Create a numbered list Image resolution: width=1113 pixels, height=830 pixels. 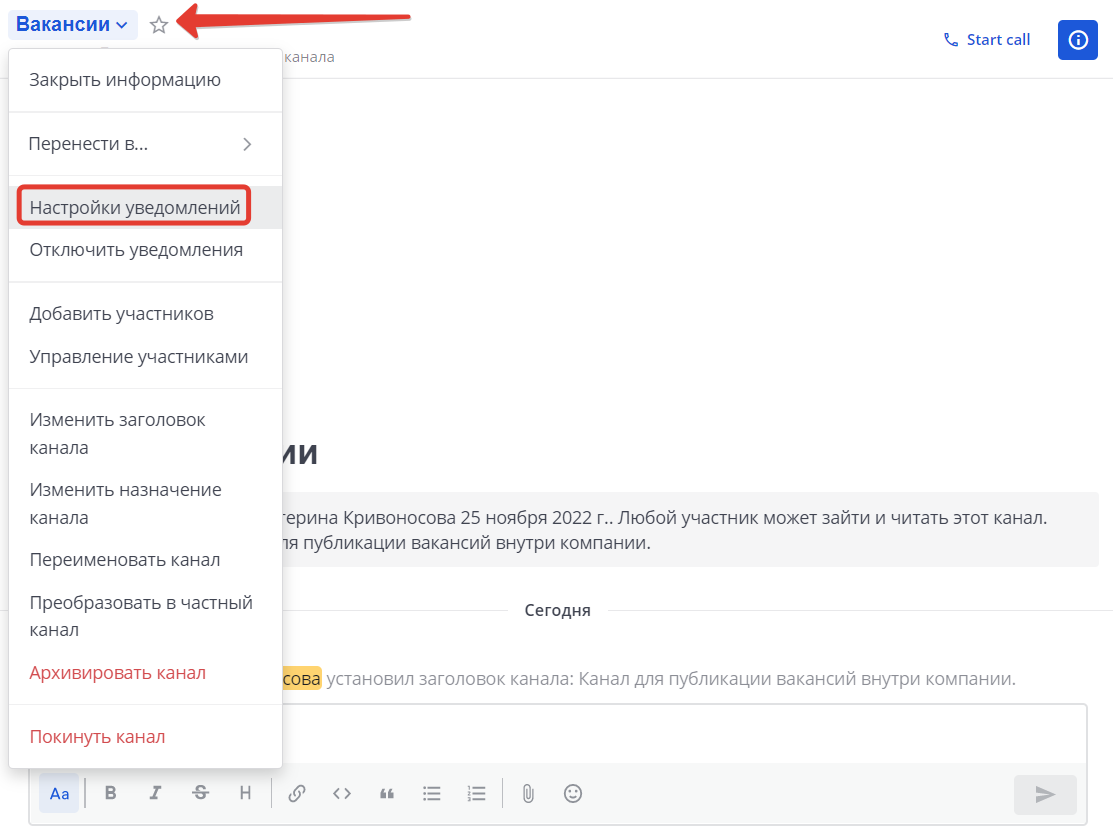(476, 793)
